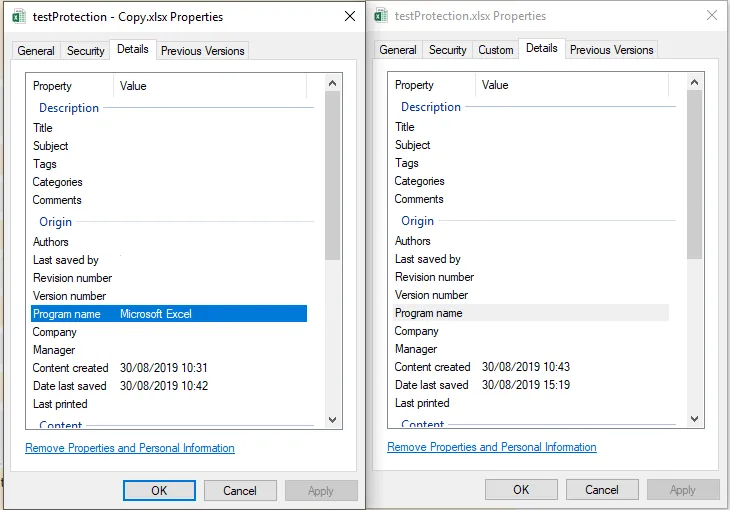Open Previous Versions tab in the left dialog
This screenshot has width=730, height=510.
point(203,51)
